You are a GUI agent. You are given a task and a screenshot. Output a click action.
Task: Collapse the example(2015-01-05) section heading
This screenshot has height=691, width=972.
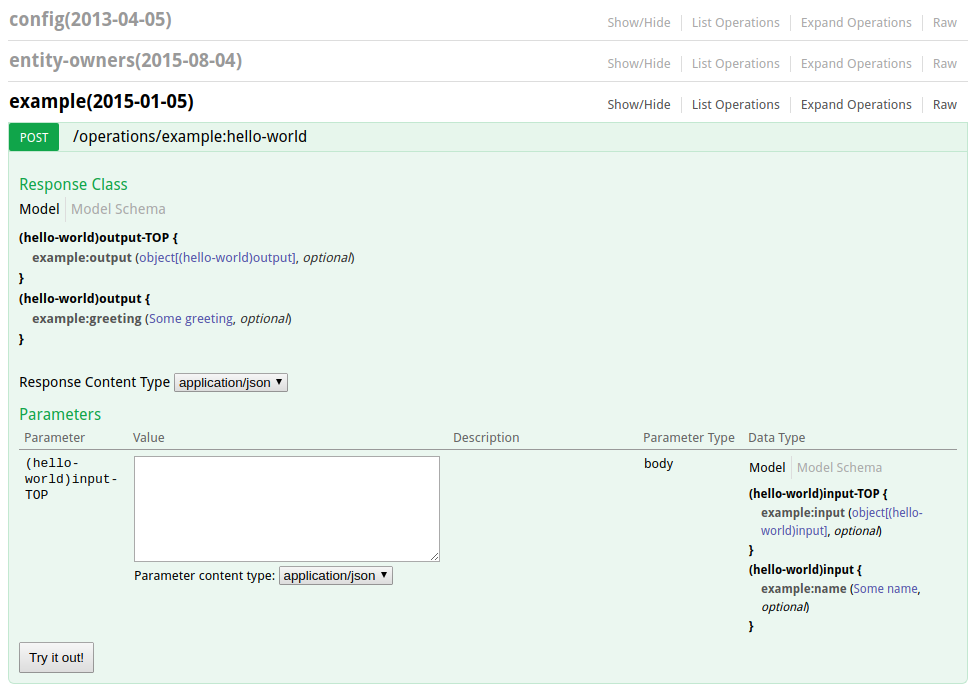click(x=102, y=101)
